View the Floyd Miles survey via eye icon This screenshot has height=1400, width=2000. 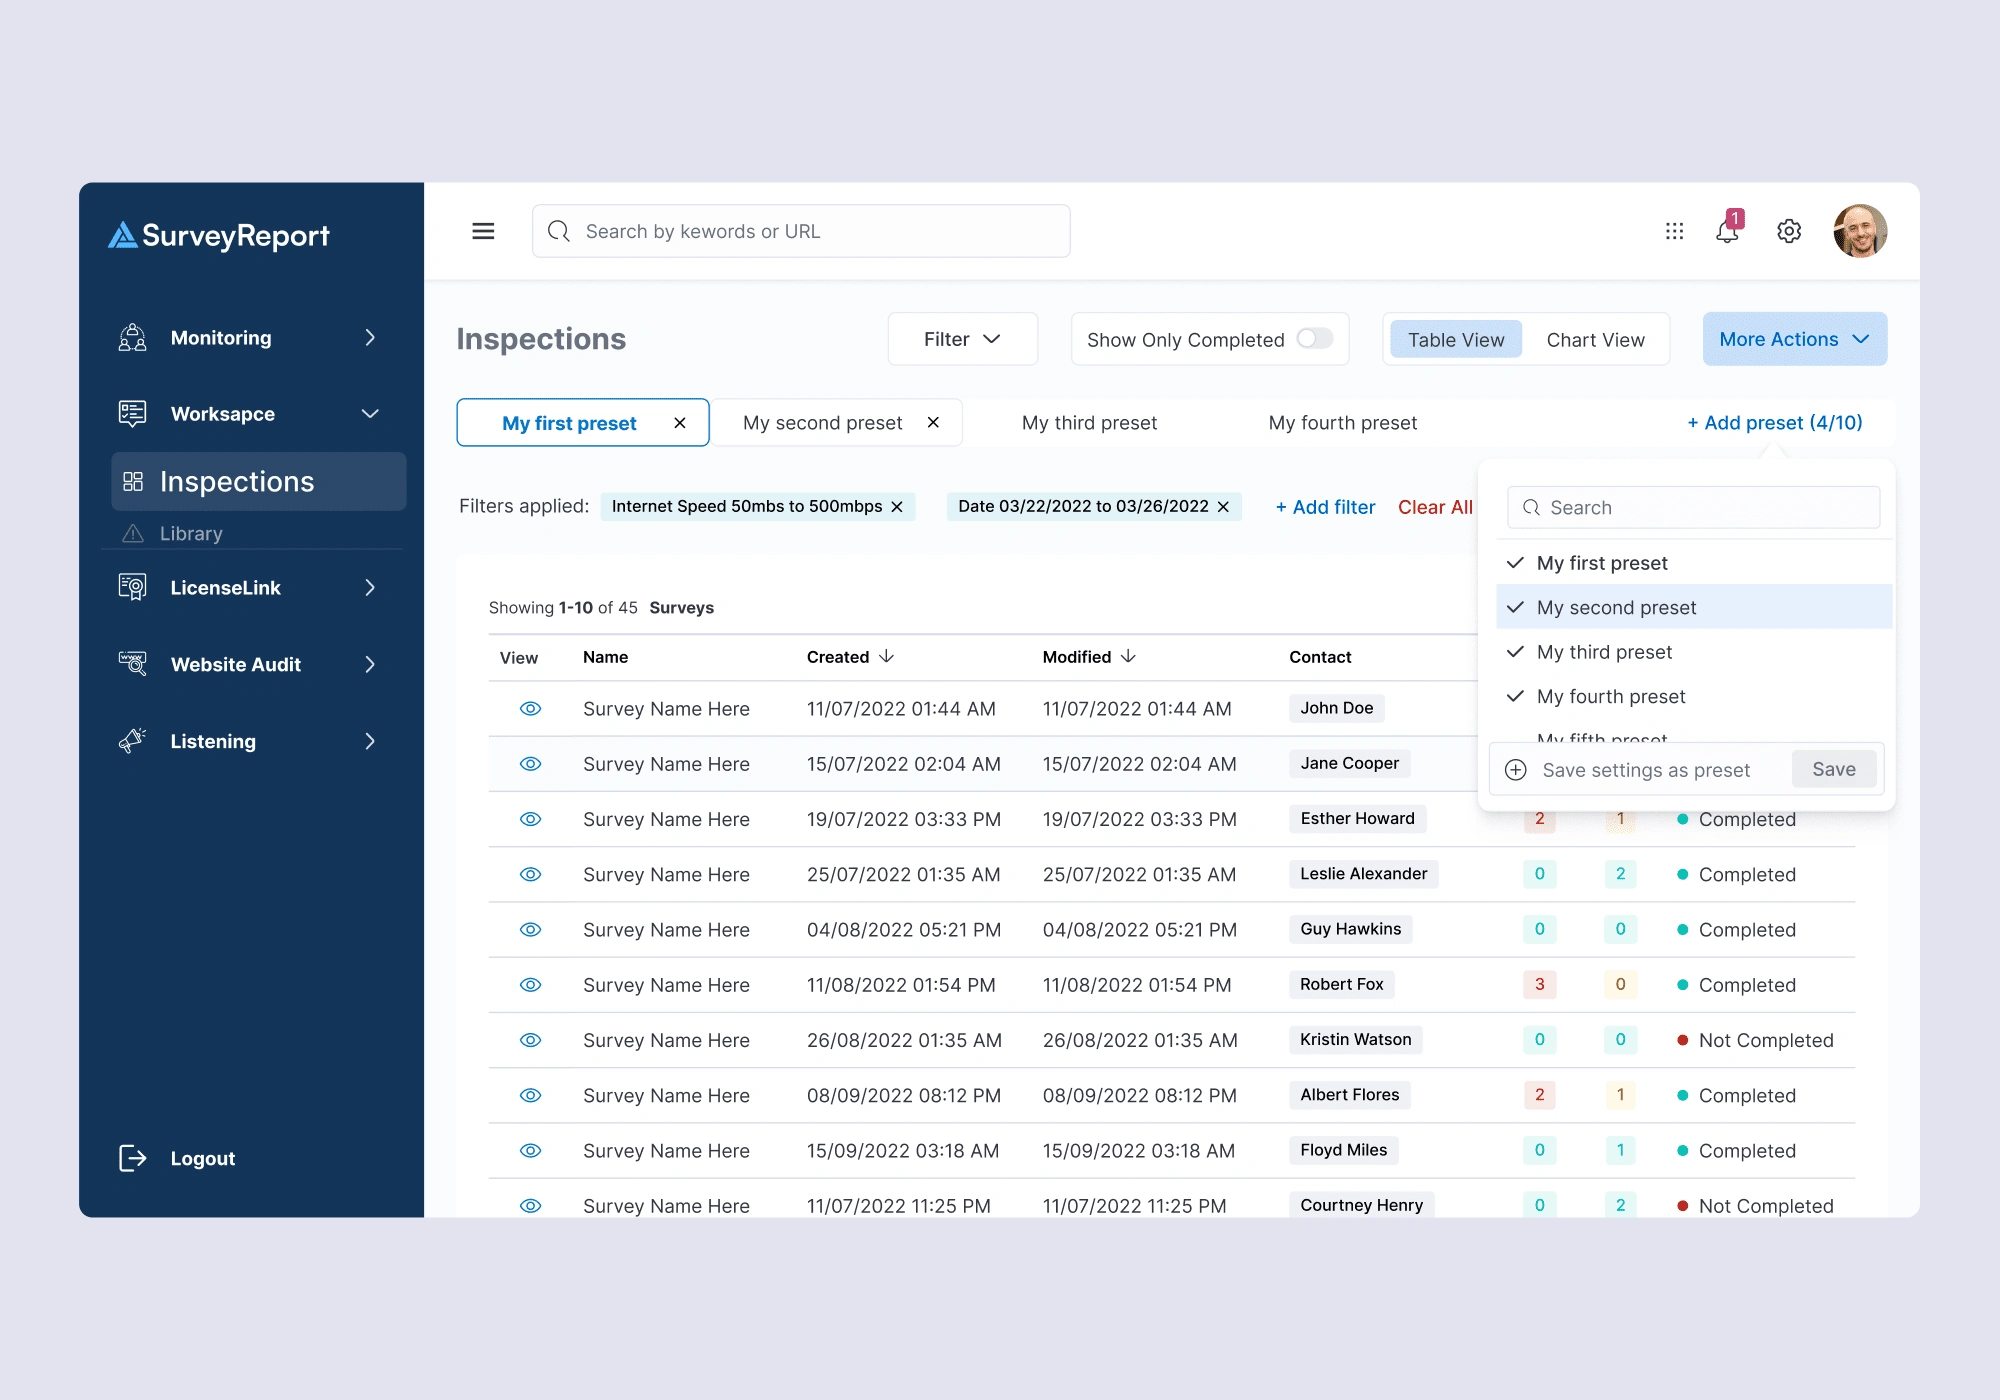531,1151
